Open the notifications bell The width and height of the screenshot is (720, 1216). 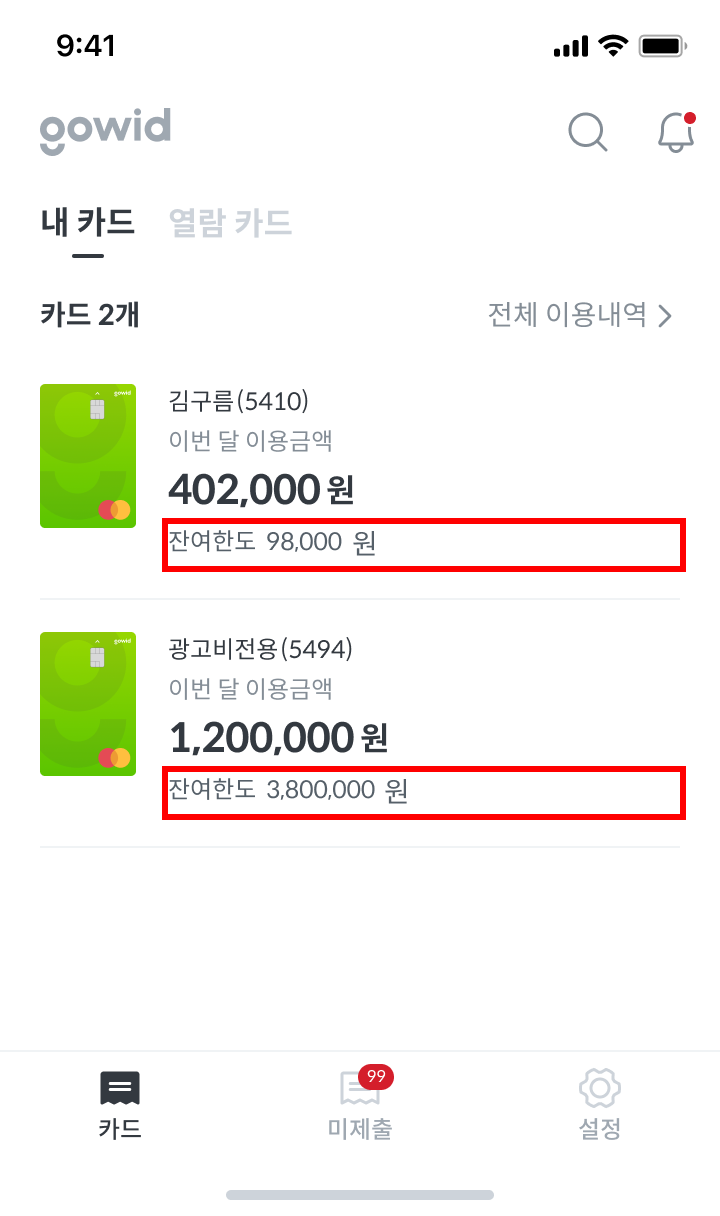(x=676, y=132)
